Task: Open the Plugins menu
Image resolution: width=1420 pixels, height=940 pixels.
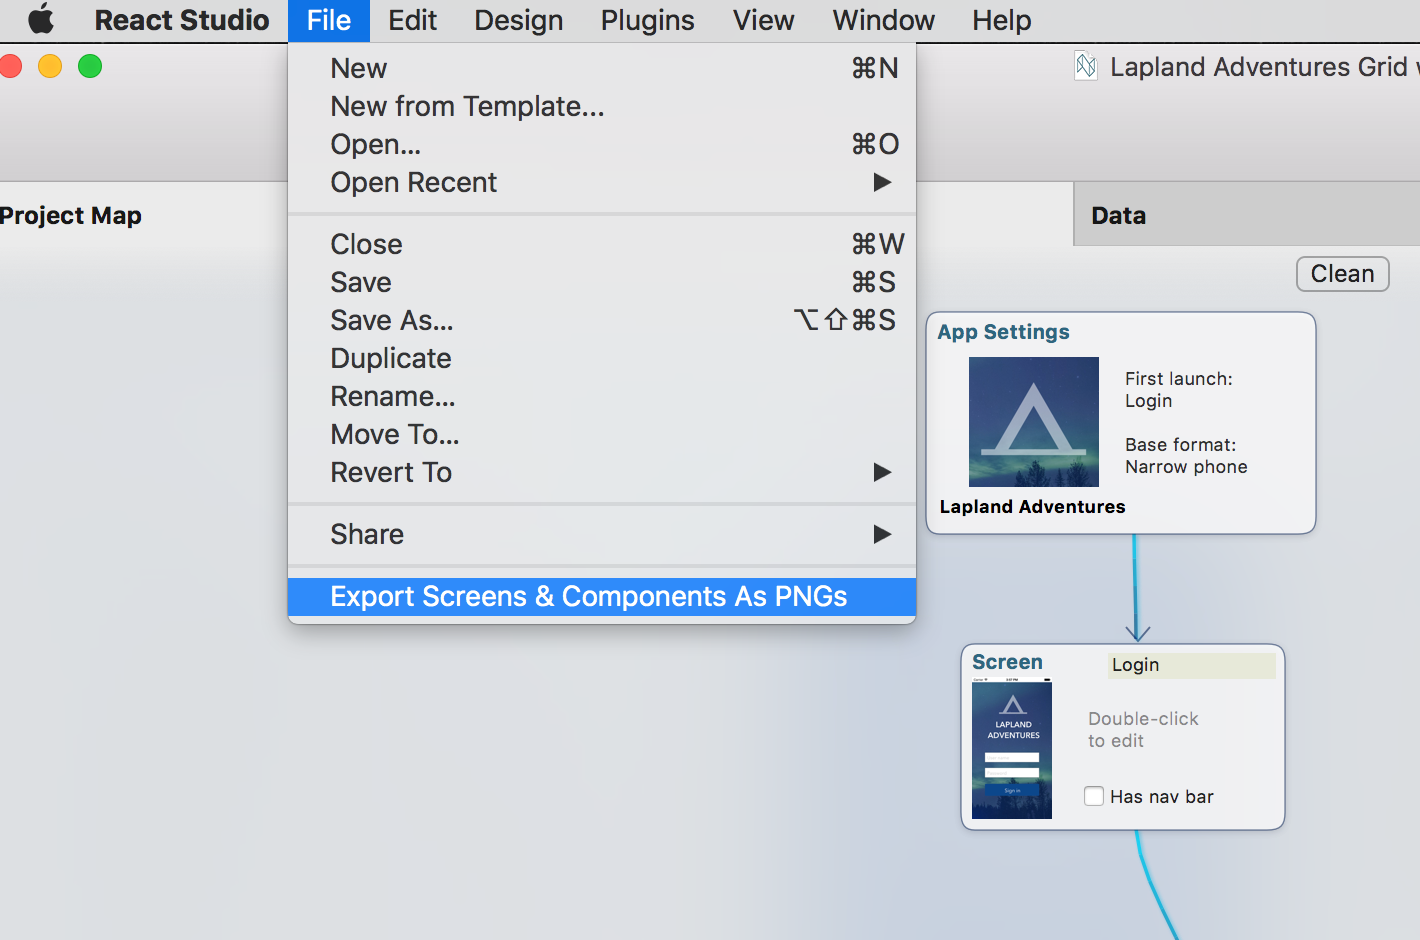Action: (647, 20)
